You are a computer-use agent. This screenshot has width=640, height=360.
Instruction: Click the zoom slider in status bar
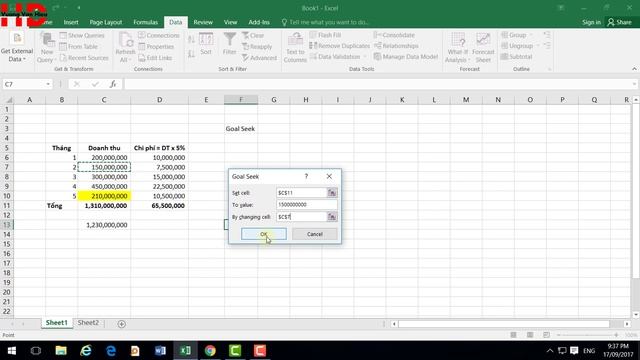pos(588,335)
